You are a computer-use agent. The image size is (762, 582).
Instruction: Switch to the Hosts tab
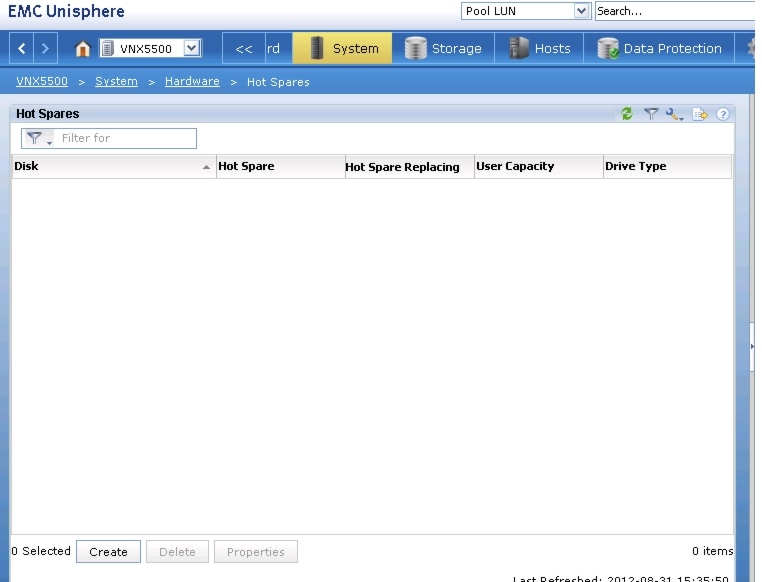click(x=539, y=48)
